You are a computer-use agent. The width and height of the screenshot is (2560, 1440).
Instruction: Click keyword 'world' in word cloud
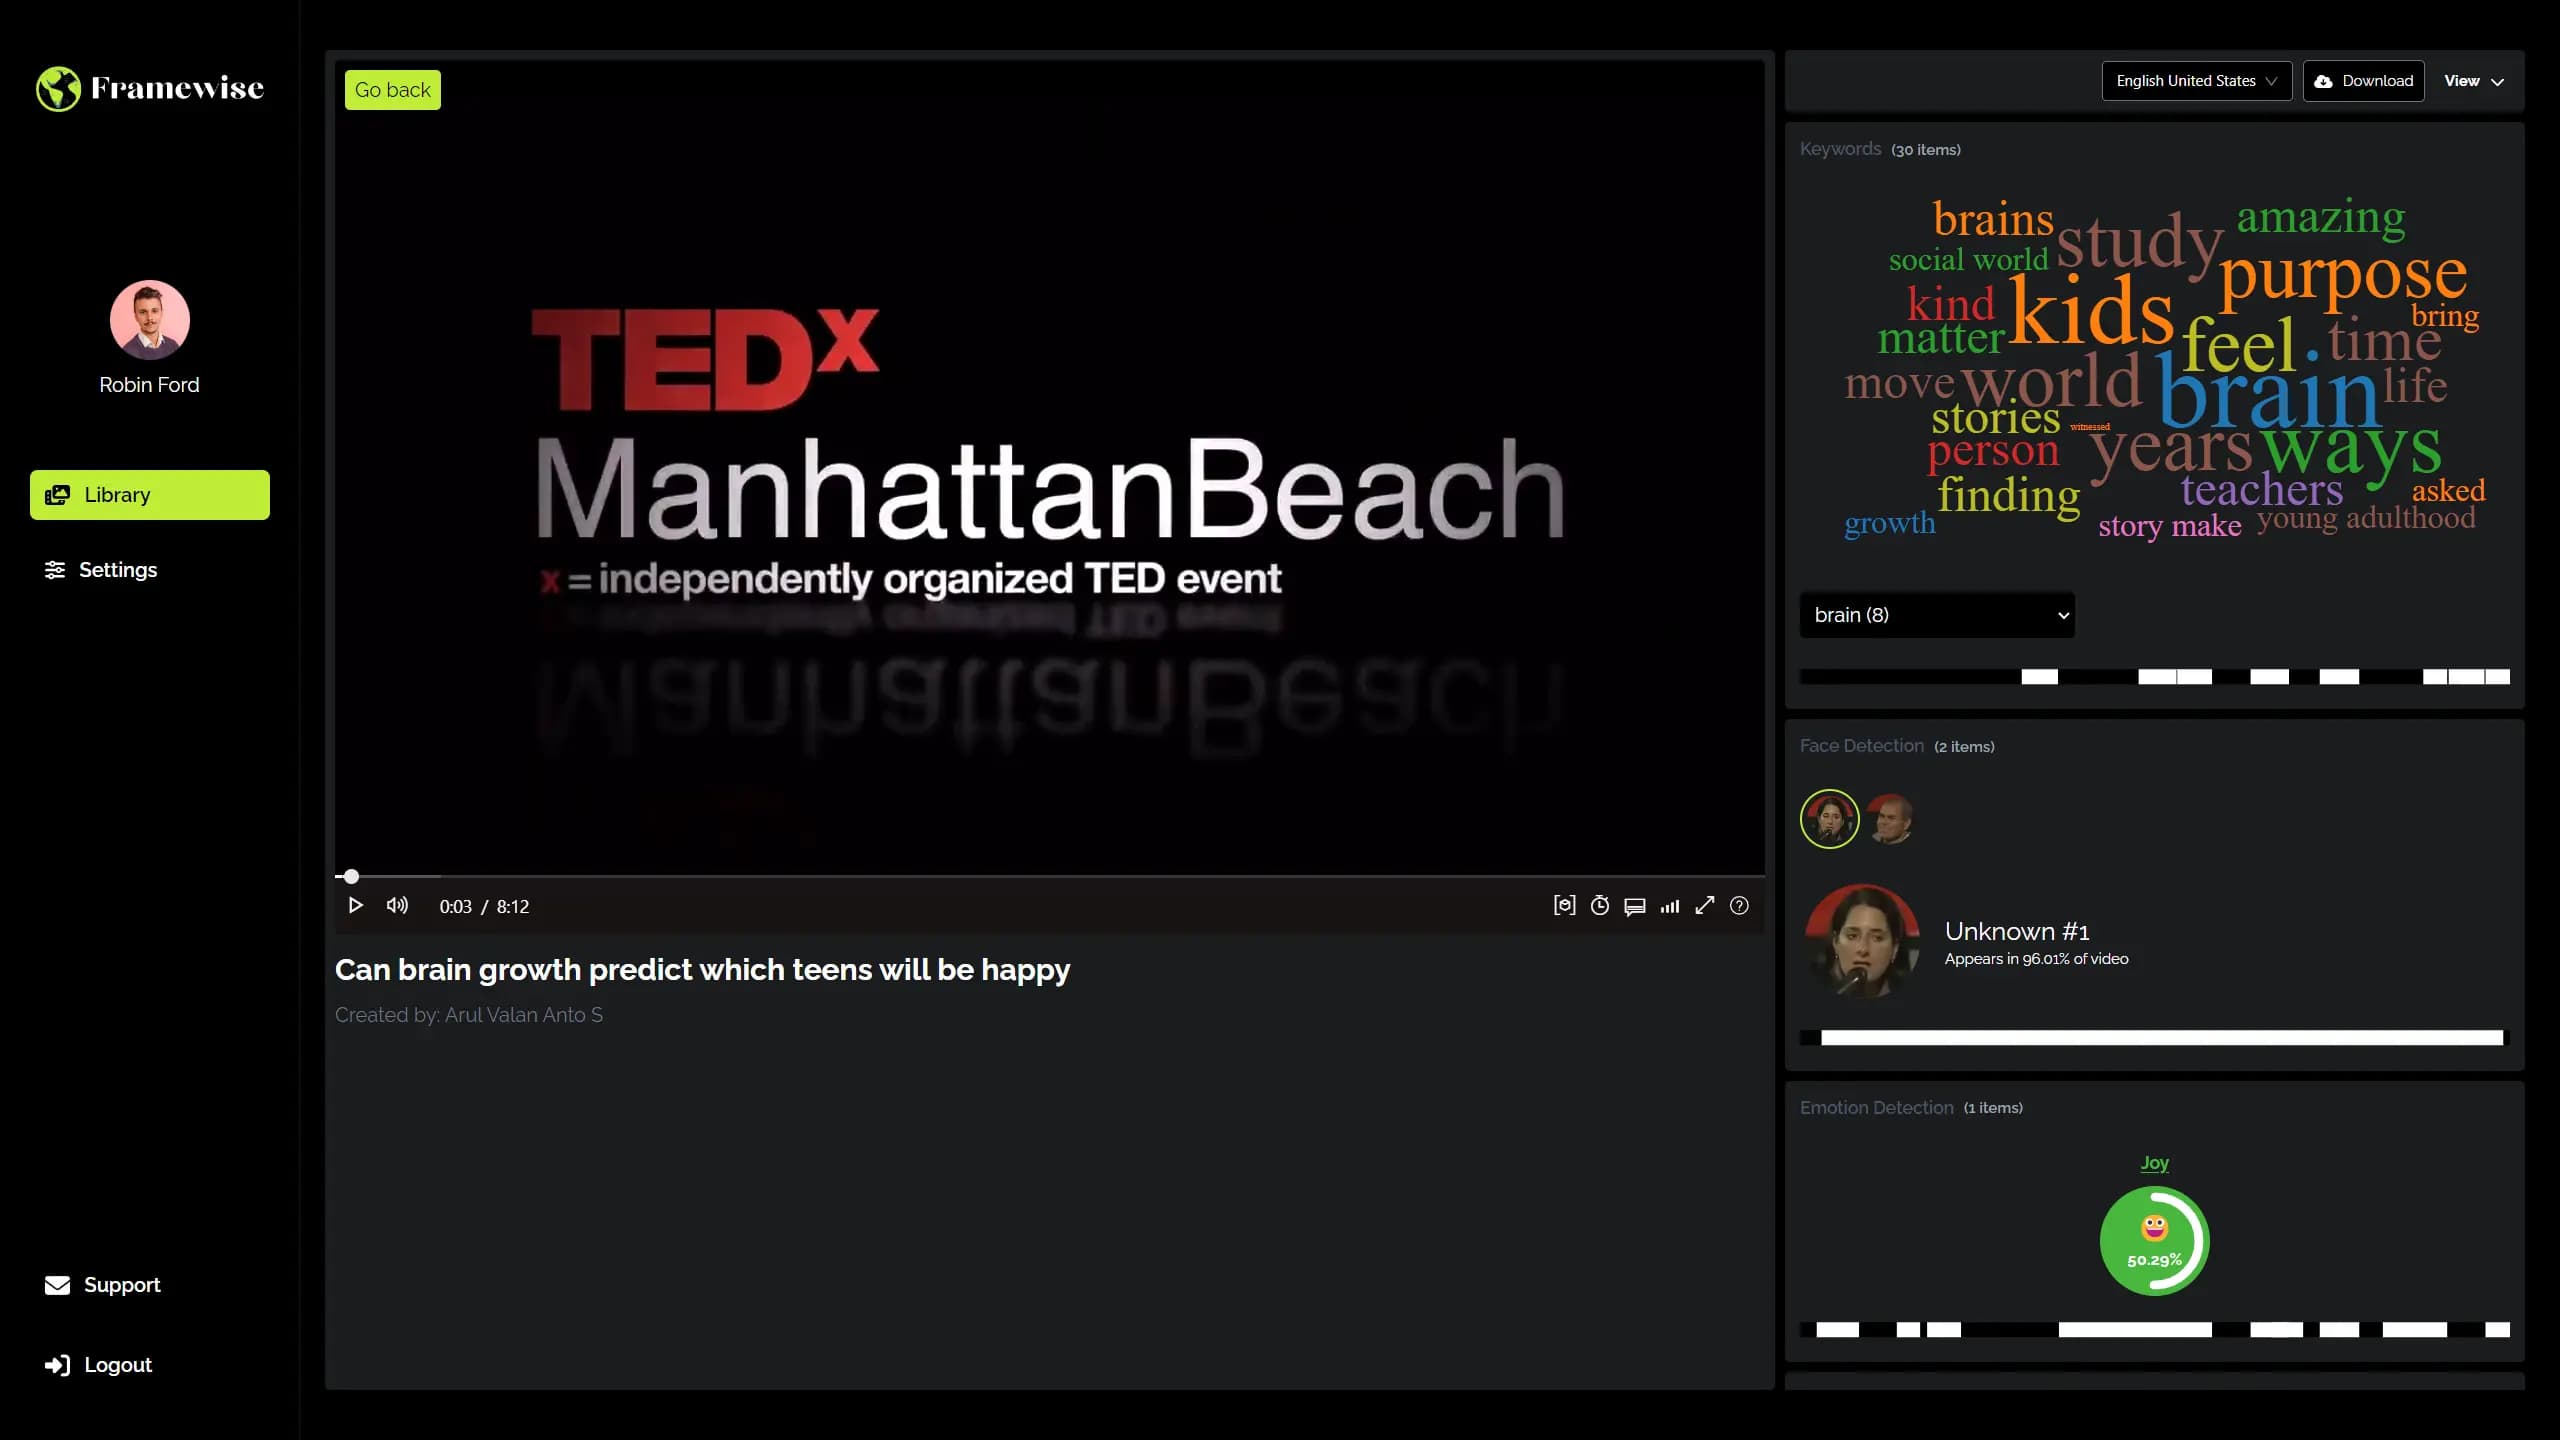(2050, 380)
